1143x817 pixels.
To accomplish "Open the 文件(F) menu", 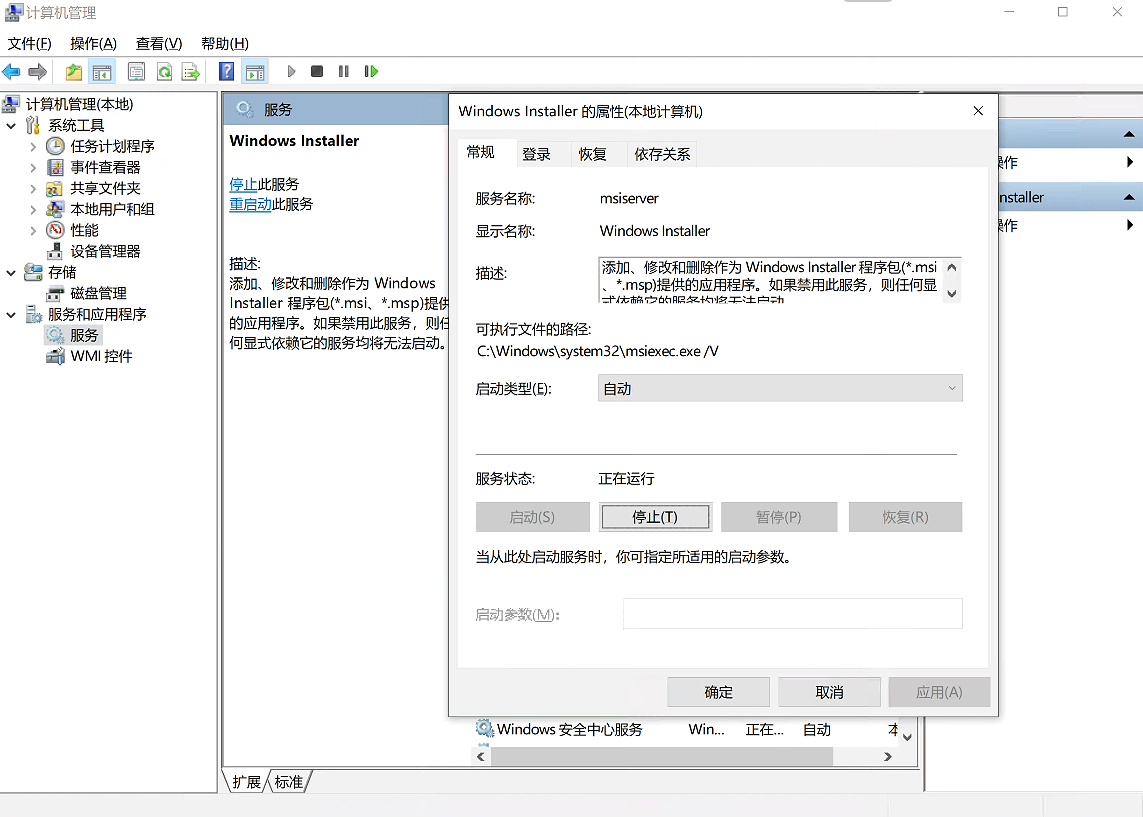I will click(x=30, y=44).
